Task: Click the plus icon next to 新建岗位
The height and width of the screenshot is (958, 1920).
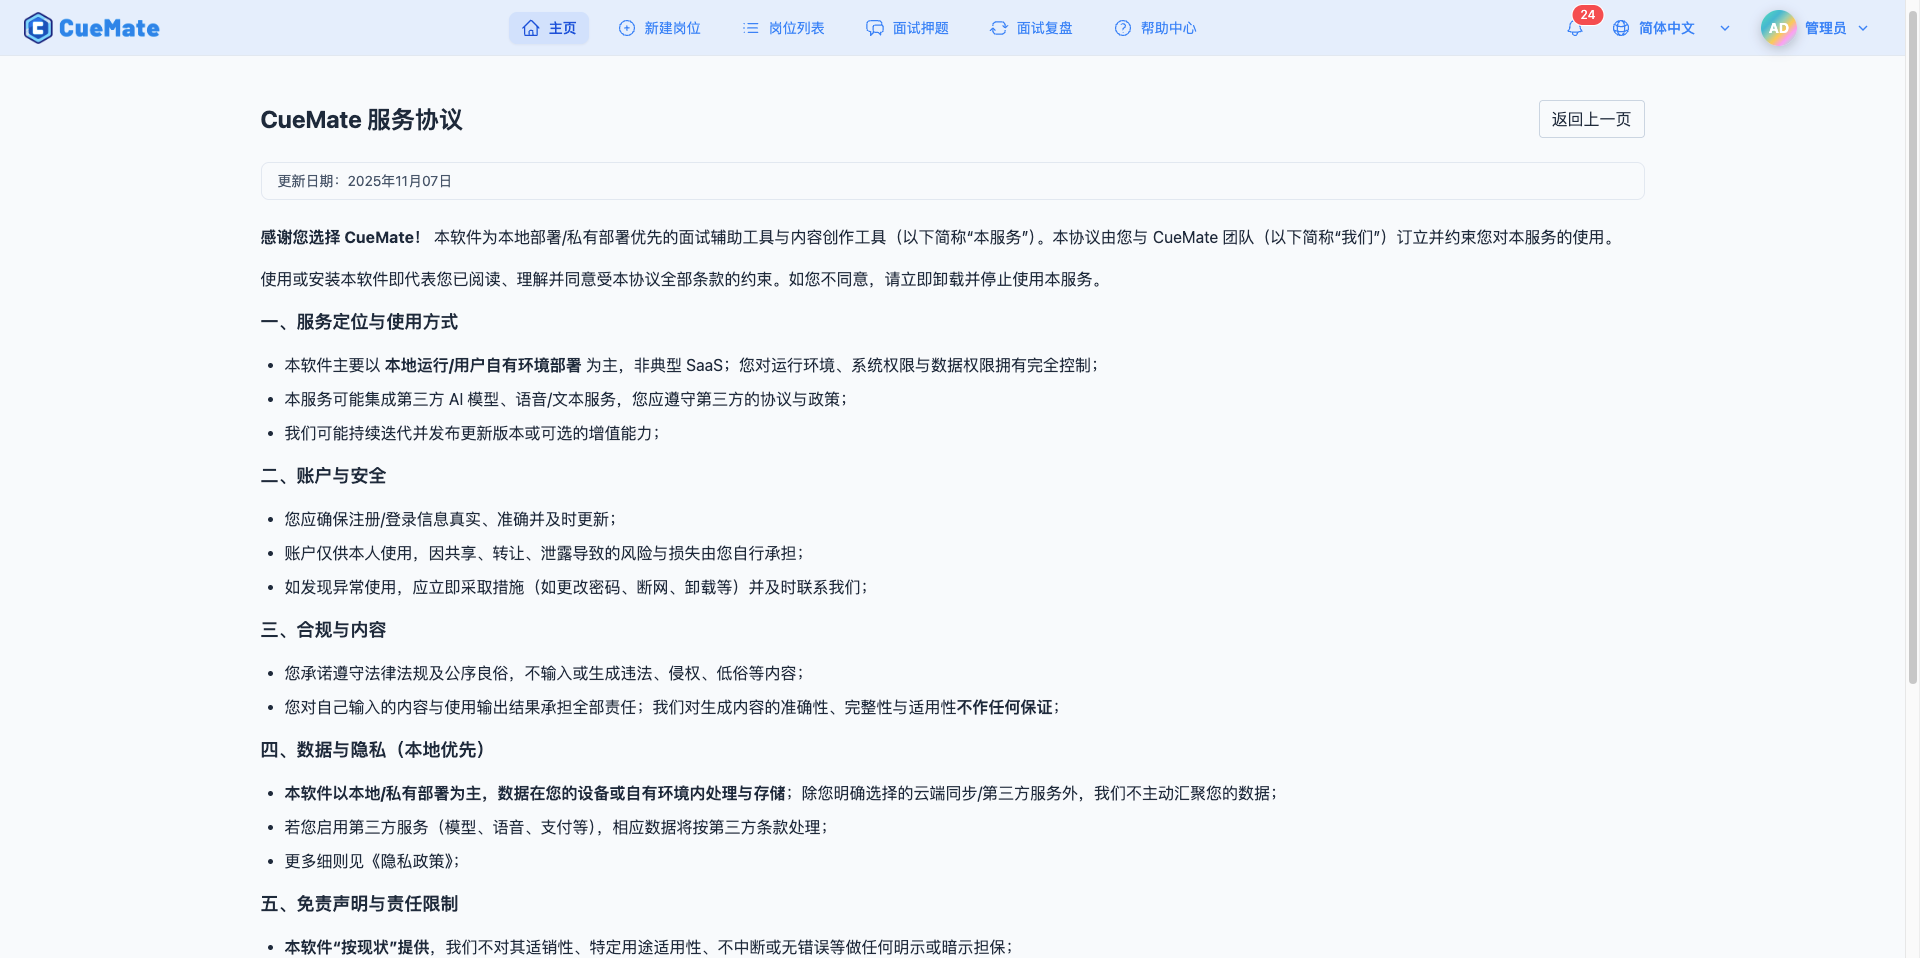Action: click(625, 28)
